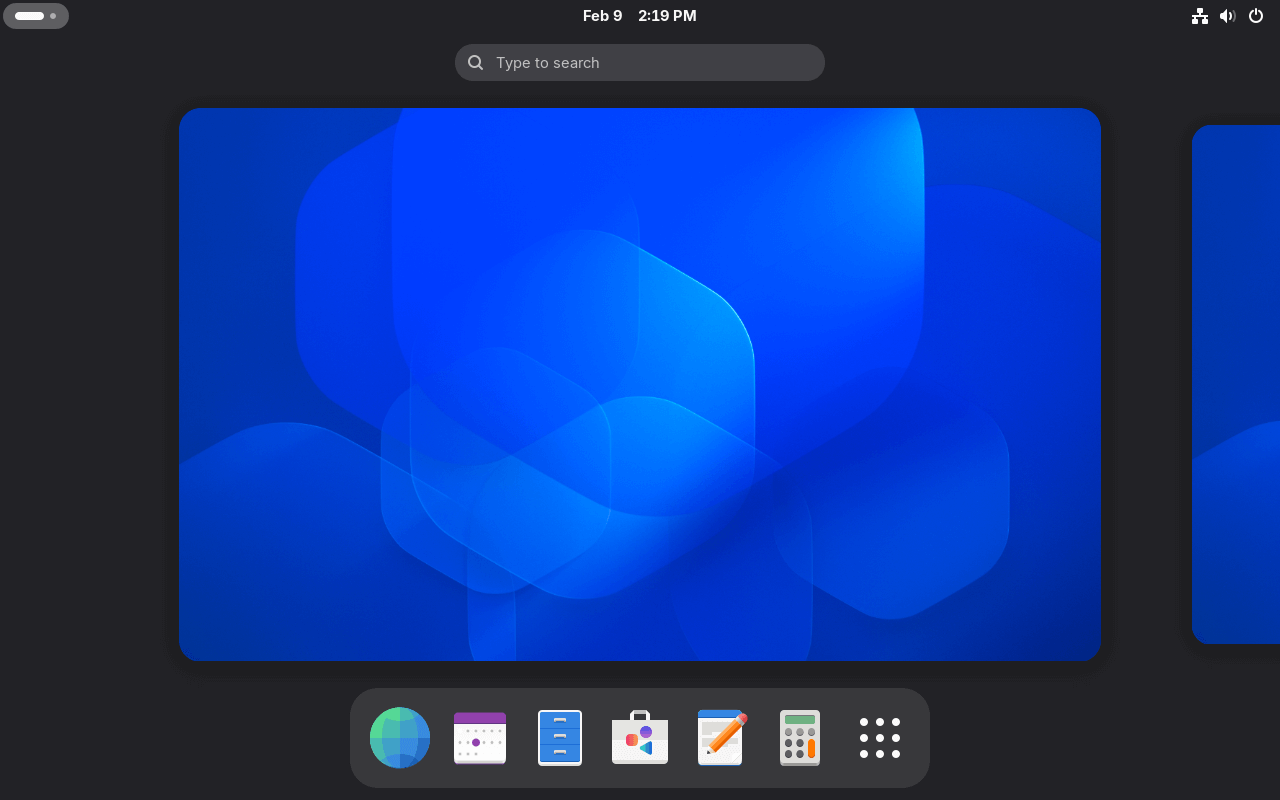Click the elongated active workspace indicator
Image resolution: width=1280 pixels, height=800 pixels.
tap(29, 16)
